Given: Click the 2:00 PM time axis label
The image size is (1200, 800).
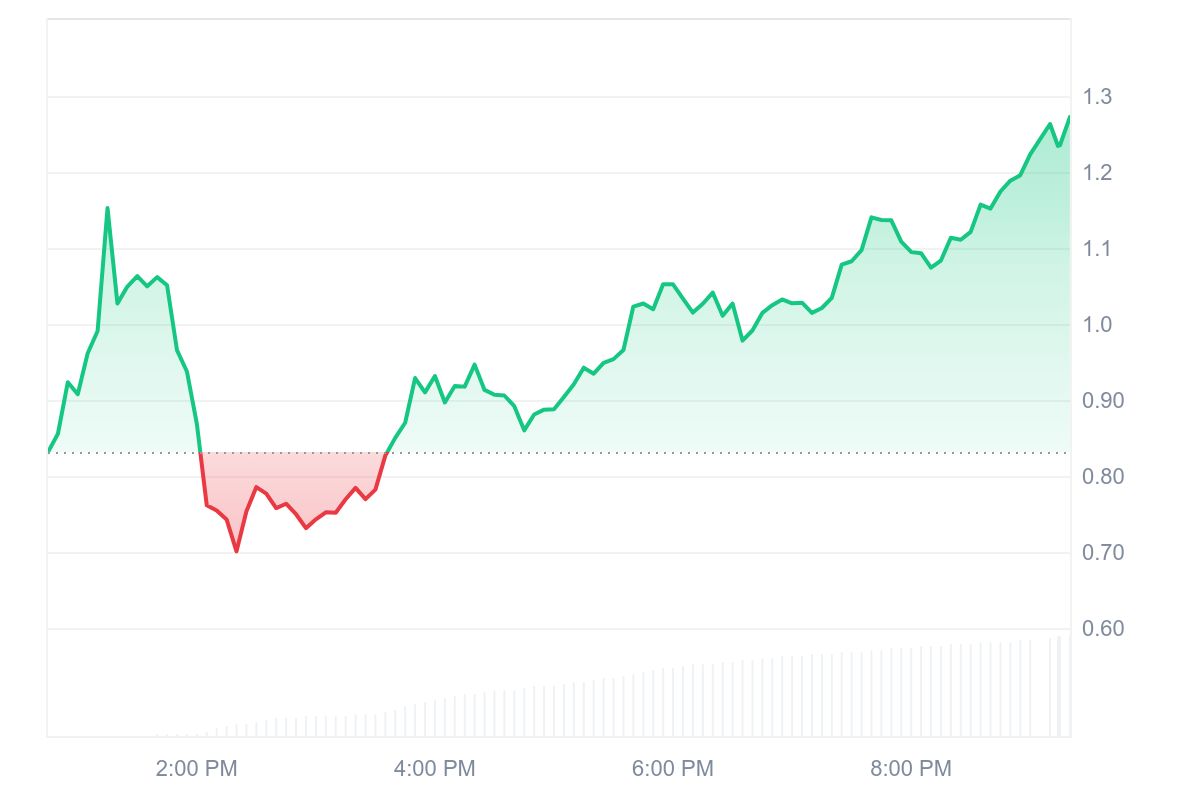Looking at the screenshot, I should (196, 769).
